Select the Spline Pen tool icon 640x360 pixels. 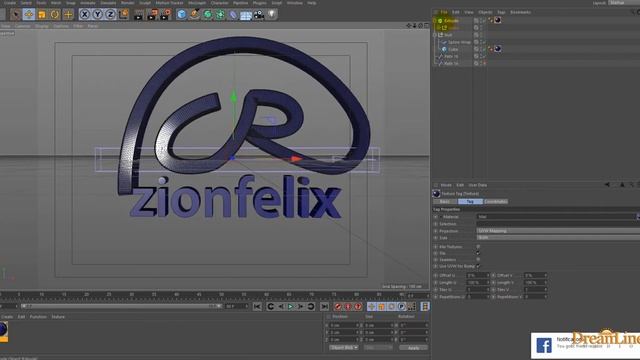pyautogui.click(x=195, y=15)
